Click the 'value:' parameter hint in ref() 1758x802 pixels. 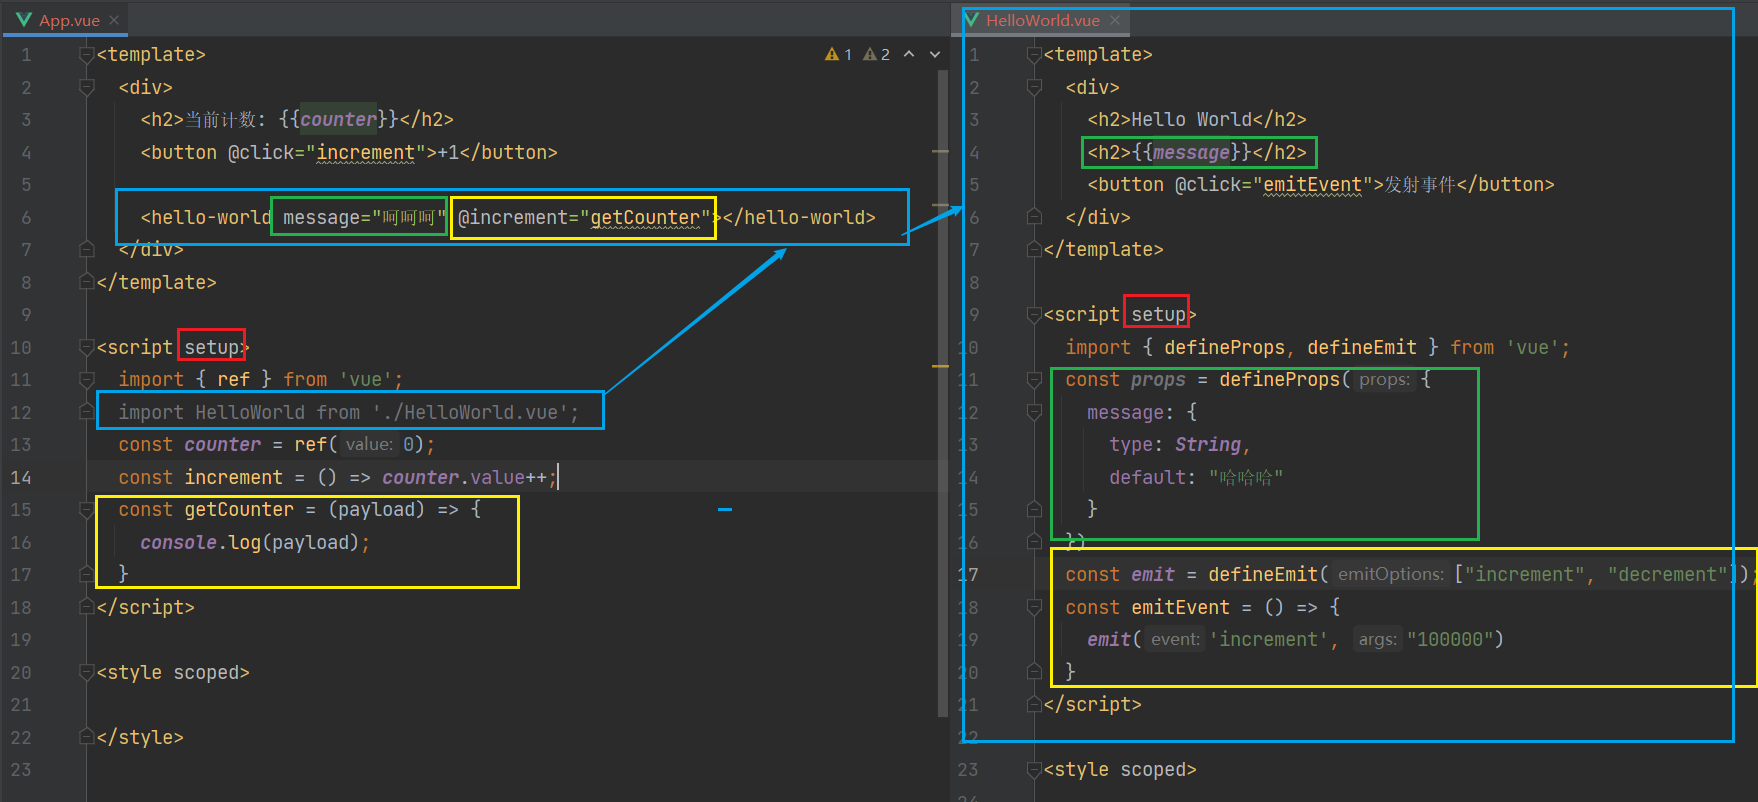370,445
